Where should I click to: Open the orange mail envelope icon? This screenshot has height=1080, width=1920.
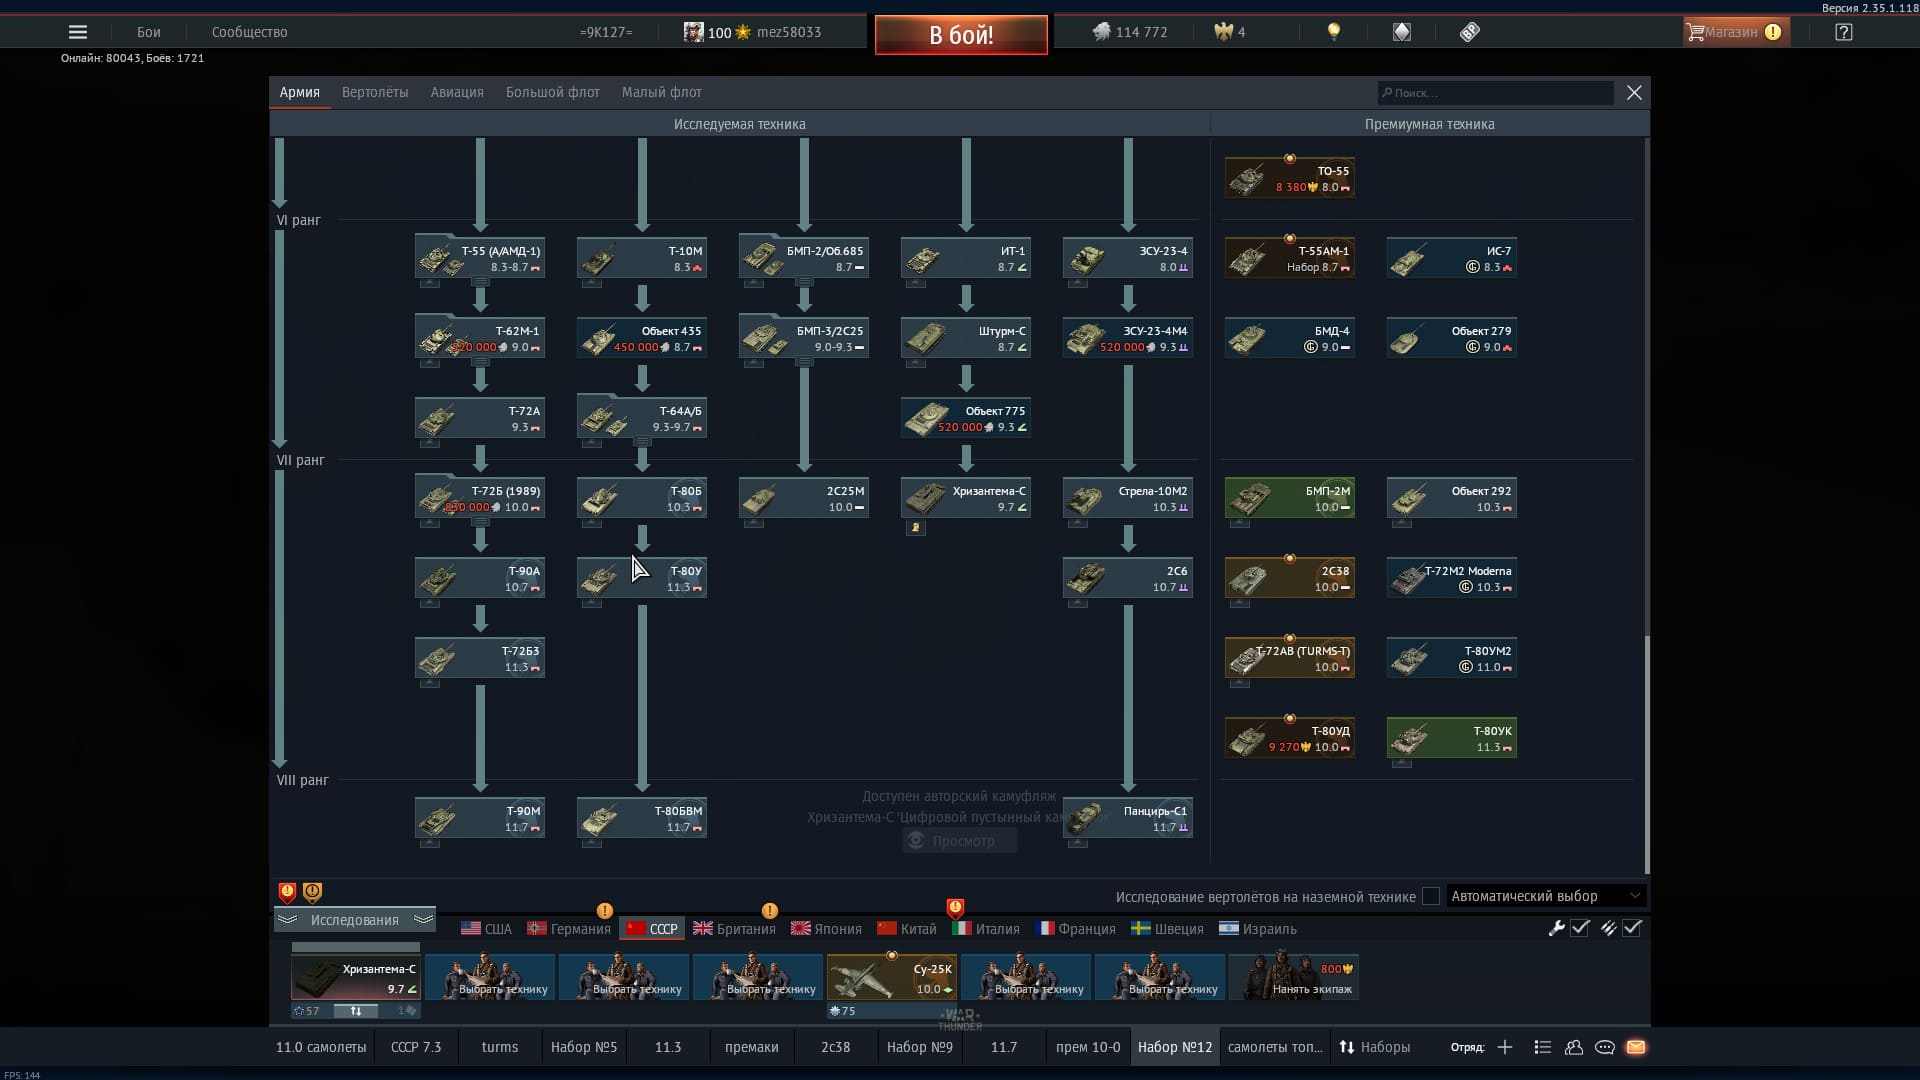(x=1636, y=1047)
